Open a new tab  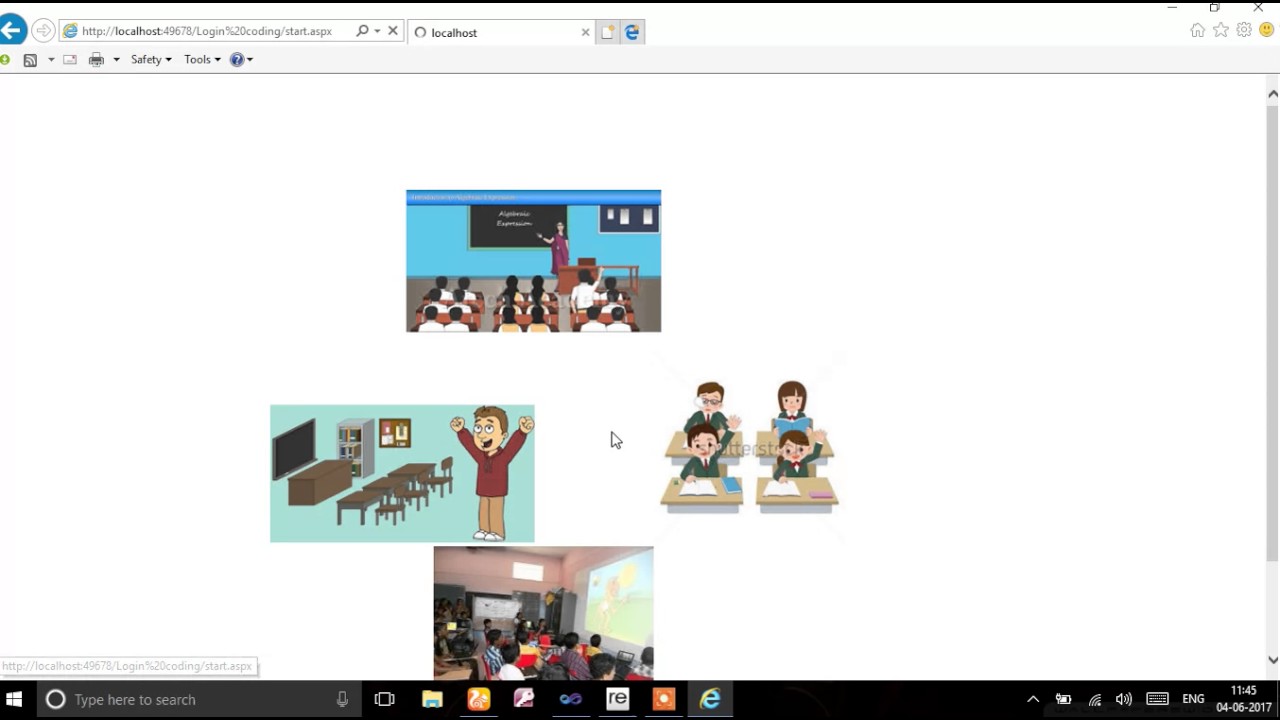tap(607, 32)
